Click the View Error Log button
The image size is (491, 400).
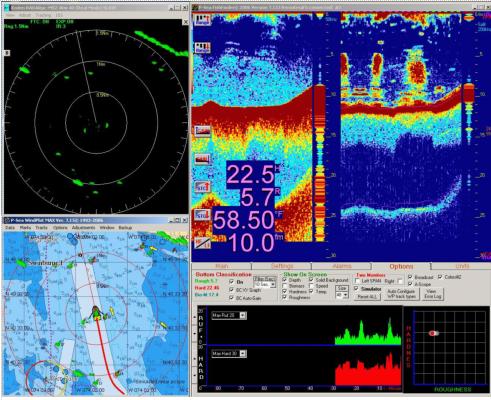click(x=433, y=294)
